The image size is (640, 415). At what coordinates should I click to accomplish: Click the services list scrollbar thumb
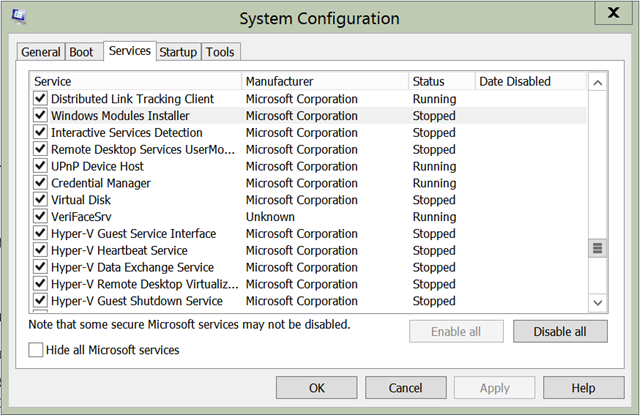[598, 248]
